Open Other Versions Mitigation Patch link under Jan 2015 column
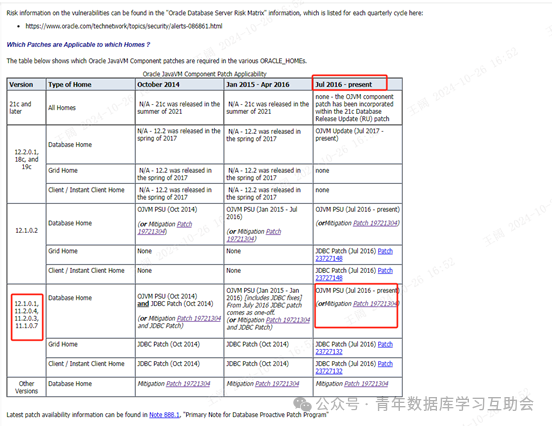Image resolution: width=552 pixels, height=426 pixels. pyautogui.click(x=277, y=384)
